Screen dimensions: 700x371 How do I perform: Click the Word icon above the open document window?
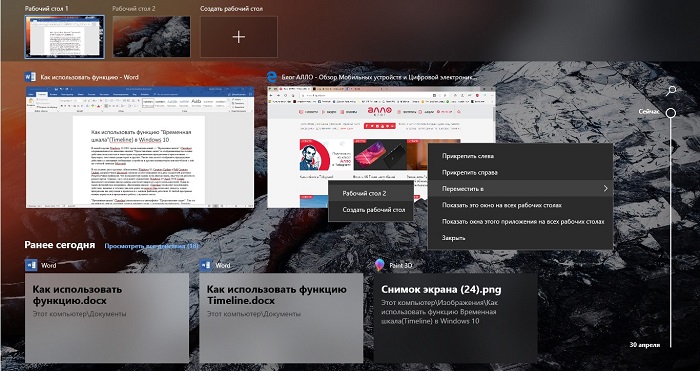[30, 77]
